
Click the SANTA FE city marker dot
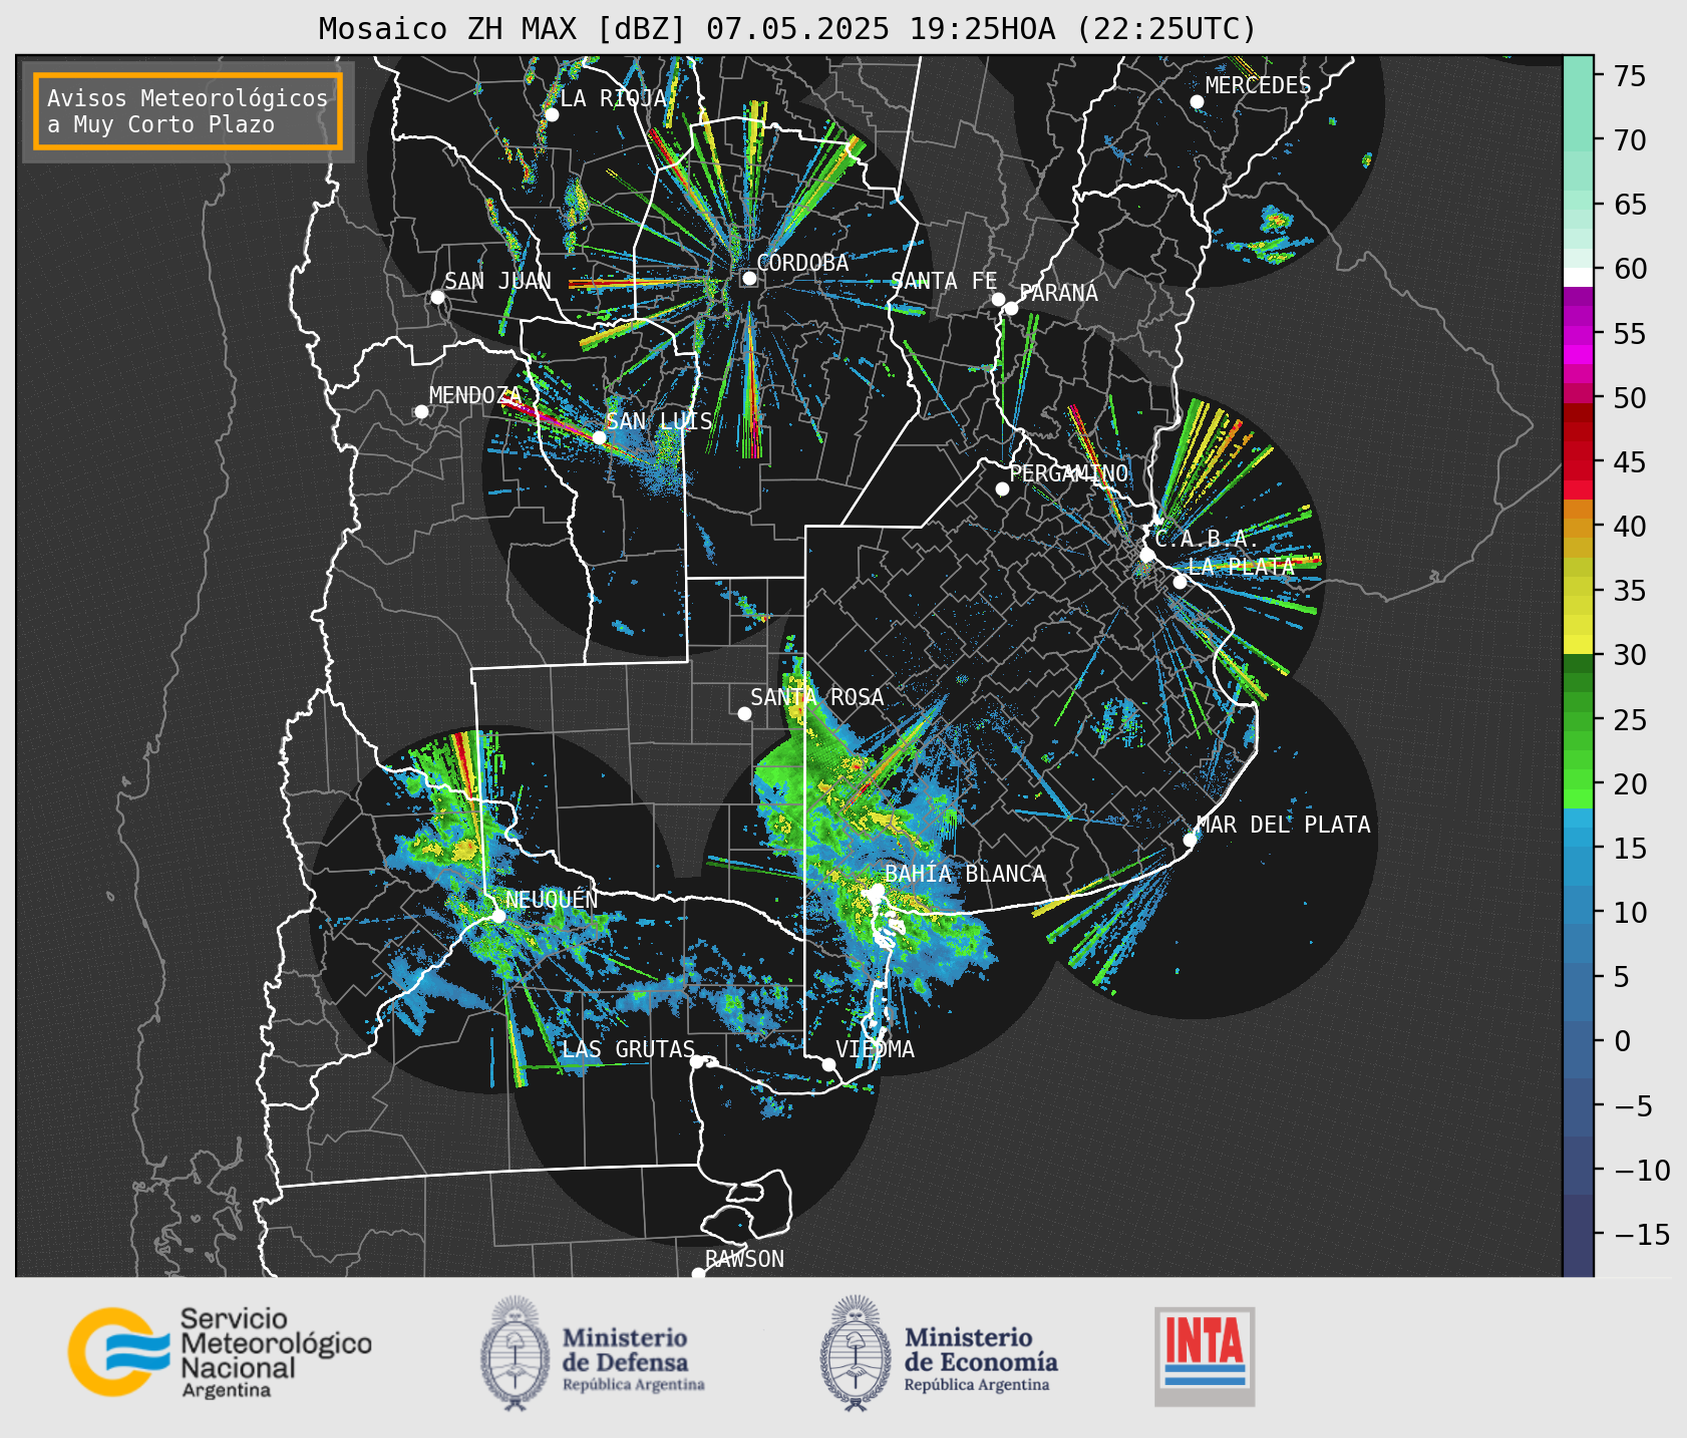coord(998,299)
